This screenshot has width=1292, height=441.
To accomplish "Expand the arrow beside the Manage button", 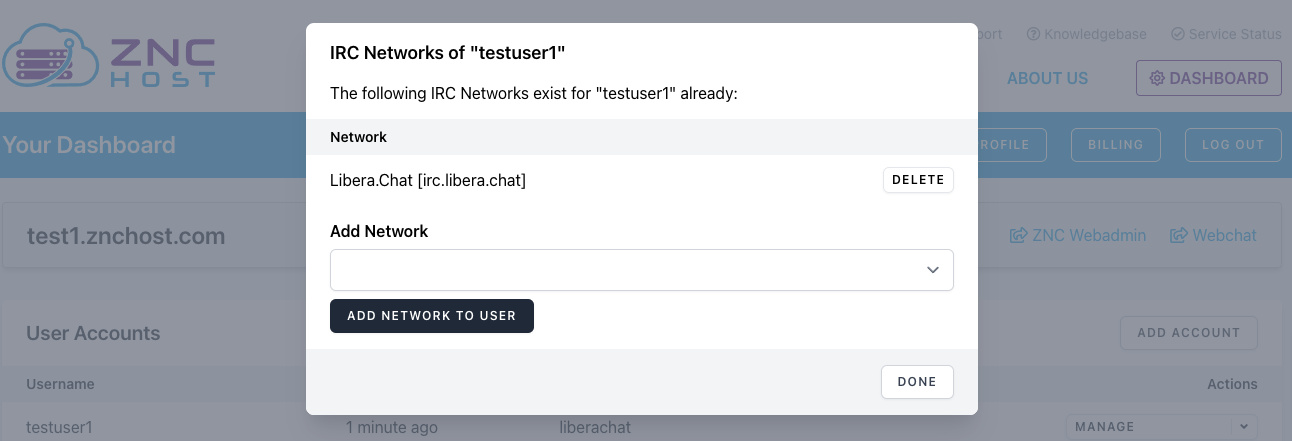I will point(1245,427).
